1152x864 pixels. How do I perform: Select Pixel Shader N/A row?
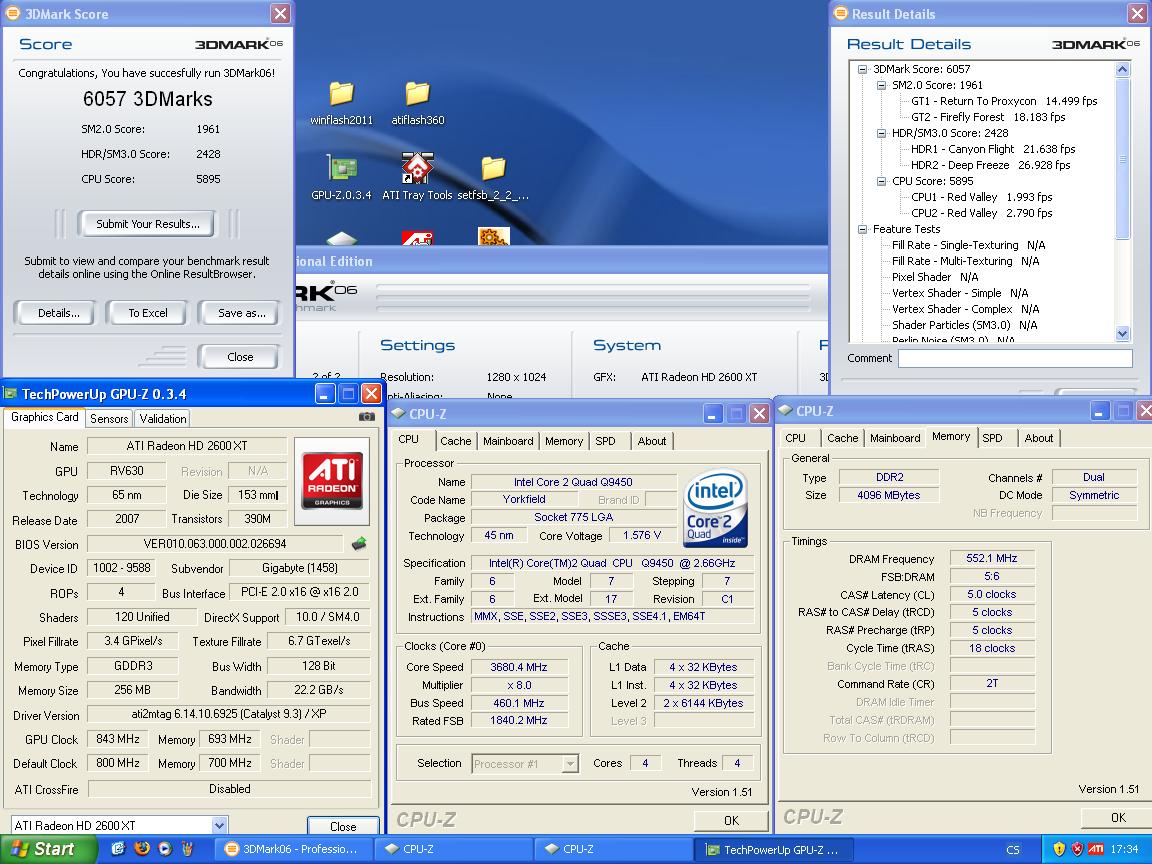[x=935, y=277]
